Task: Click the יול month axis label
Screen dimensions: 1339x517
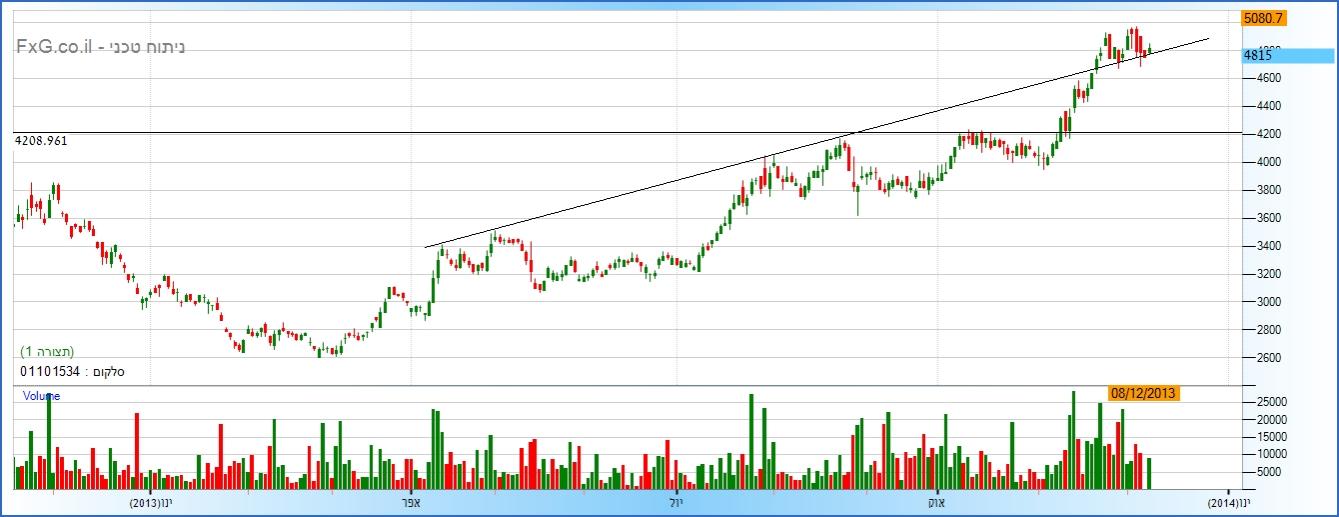Action: [676, 502]
